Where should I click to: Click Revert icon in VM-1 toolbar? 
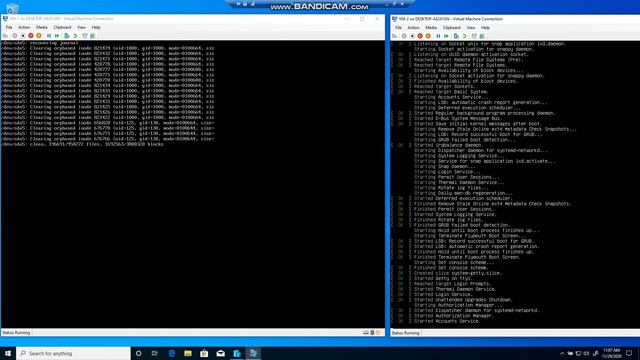point(75,36)
